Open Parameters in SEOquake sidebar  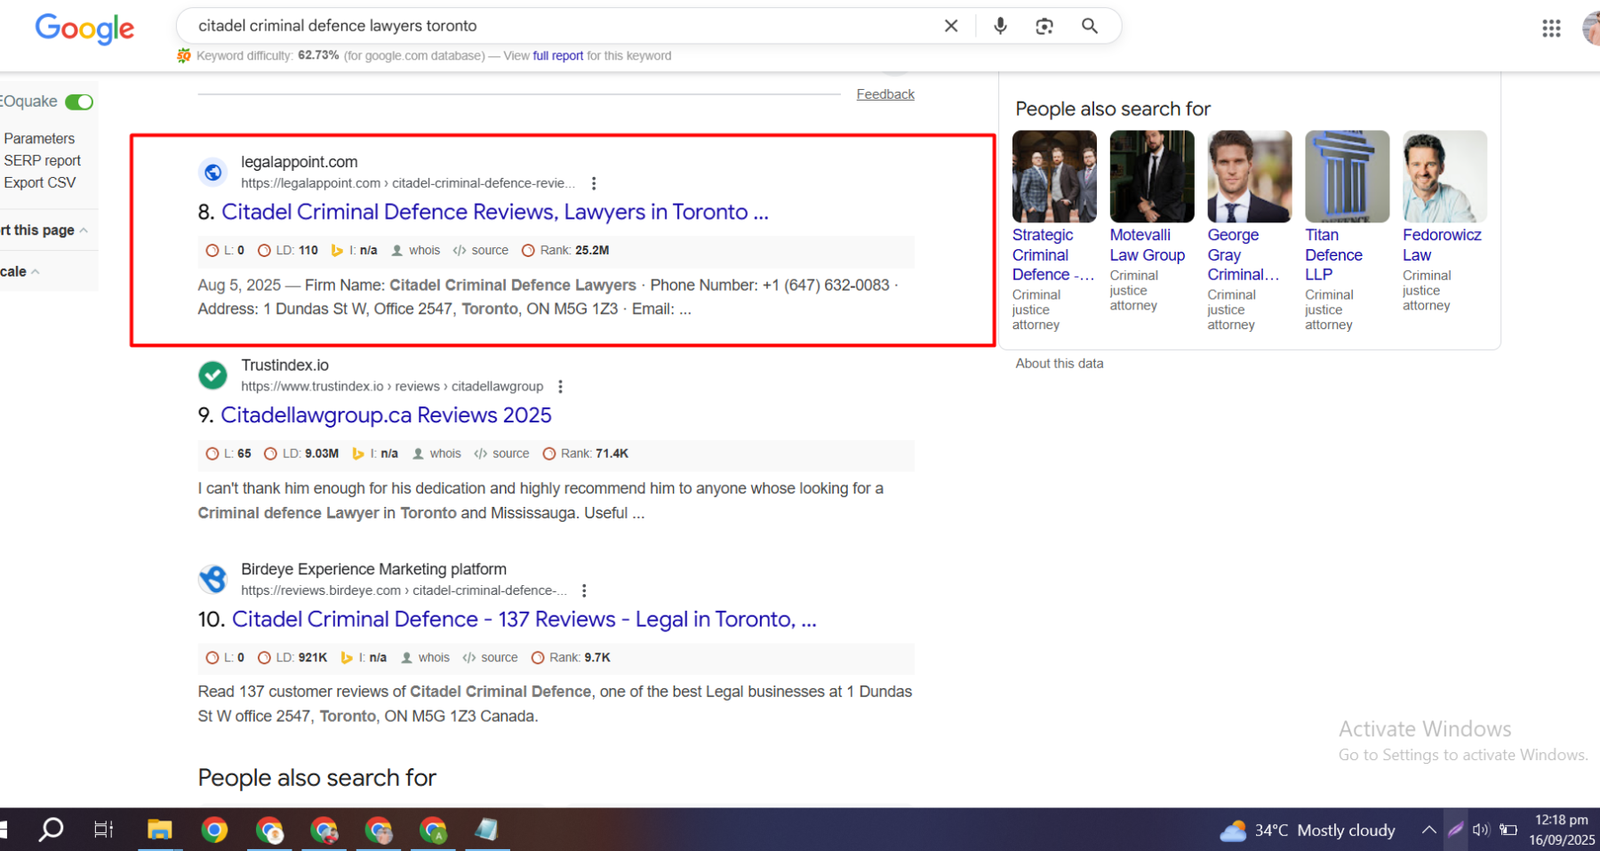[39, 139]
